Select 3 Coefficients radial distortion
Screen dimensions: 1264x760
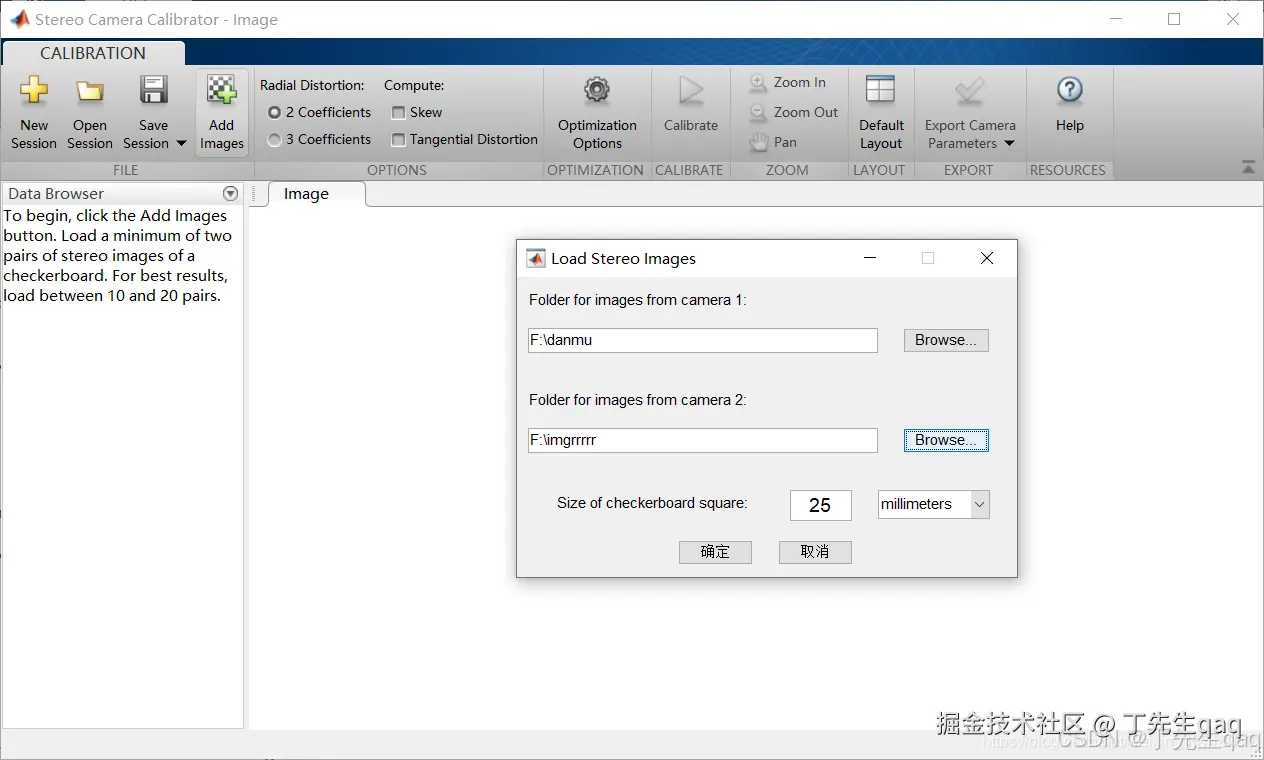274,140
